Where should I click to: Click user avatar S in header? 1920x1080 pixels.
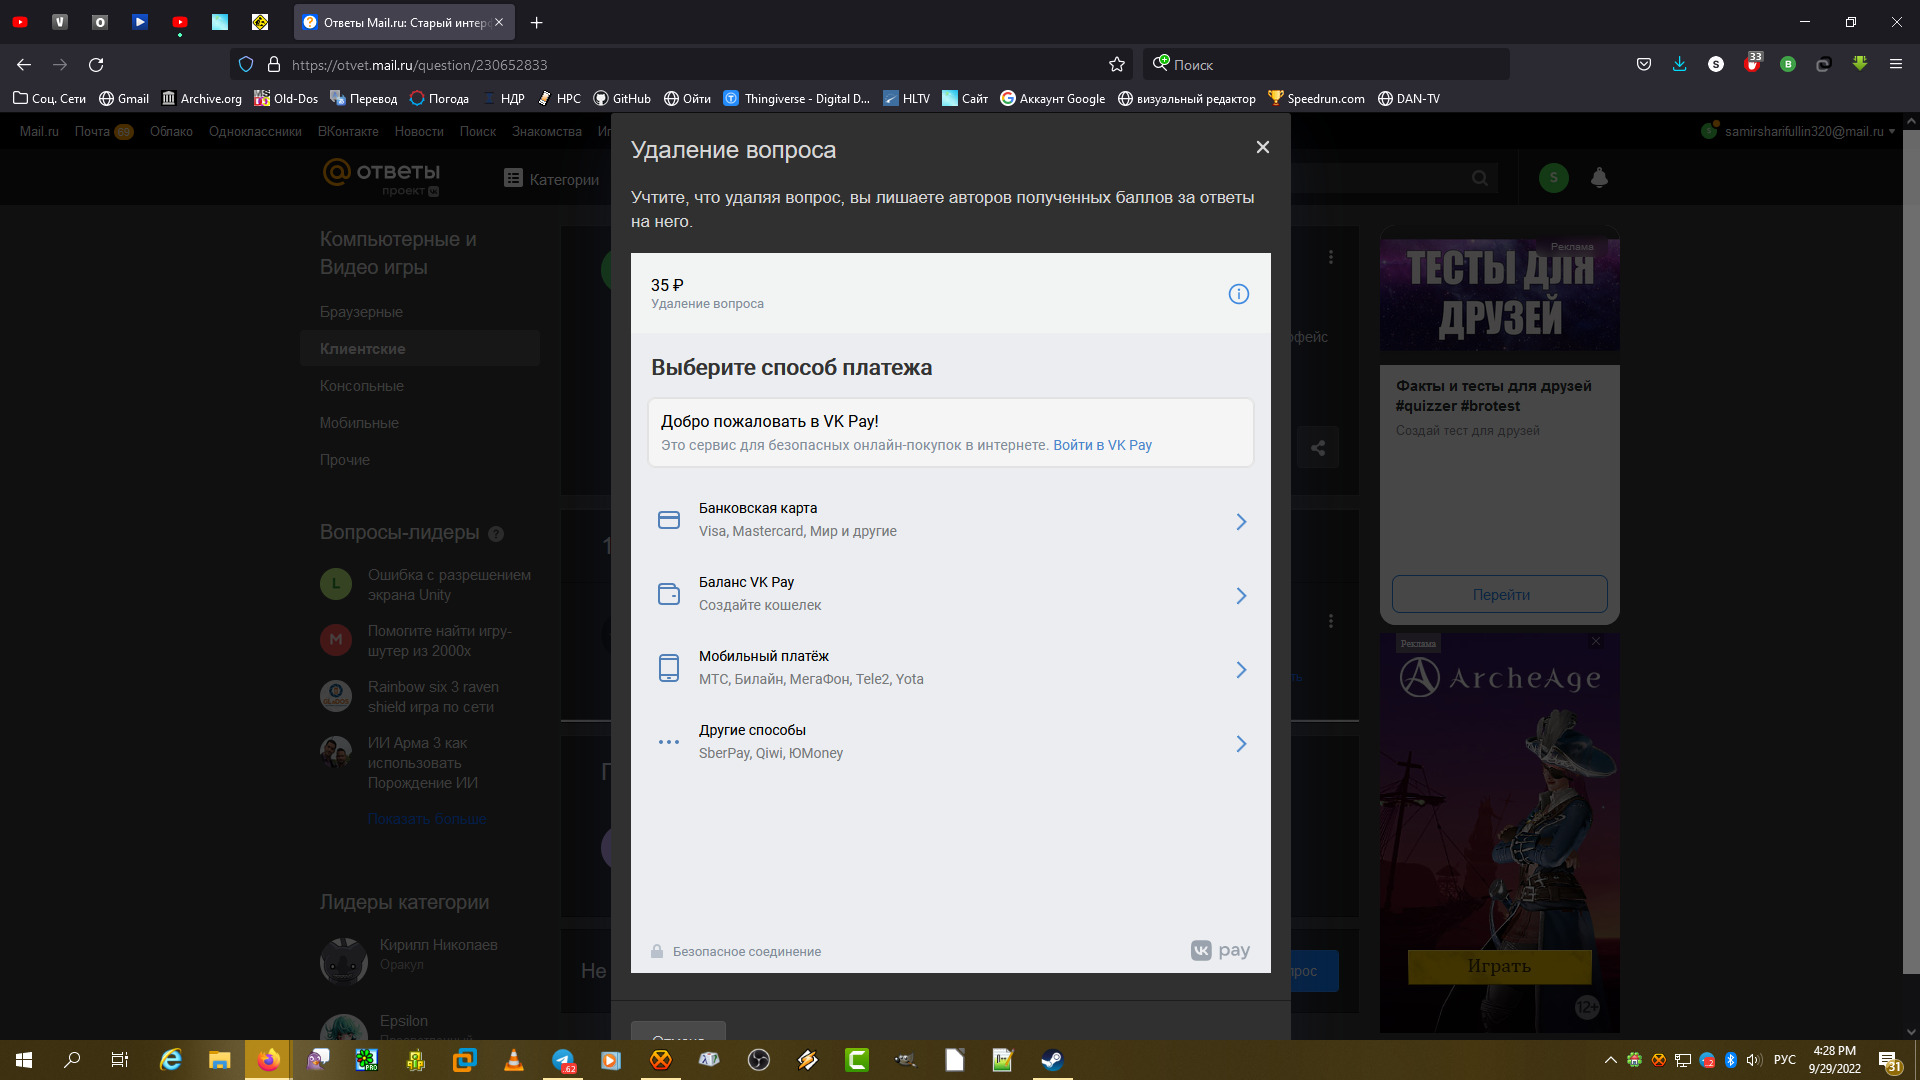click(1553, 178)
